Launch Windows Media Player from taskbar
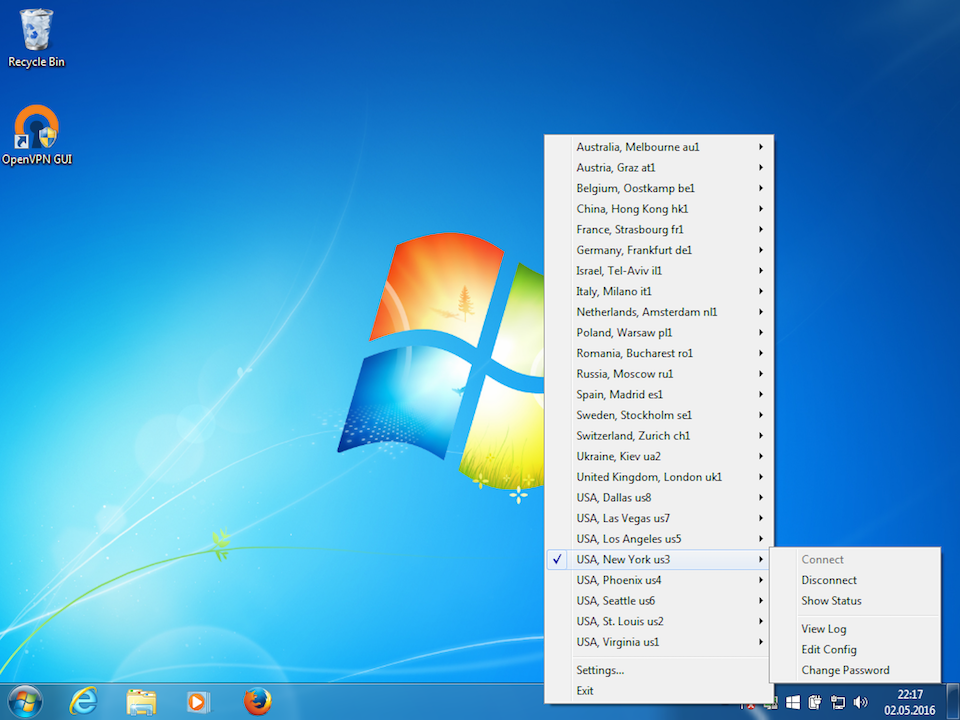 [198, 702]
